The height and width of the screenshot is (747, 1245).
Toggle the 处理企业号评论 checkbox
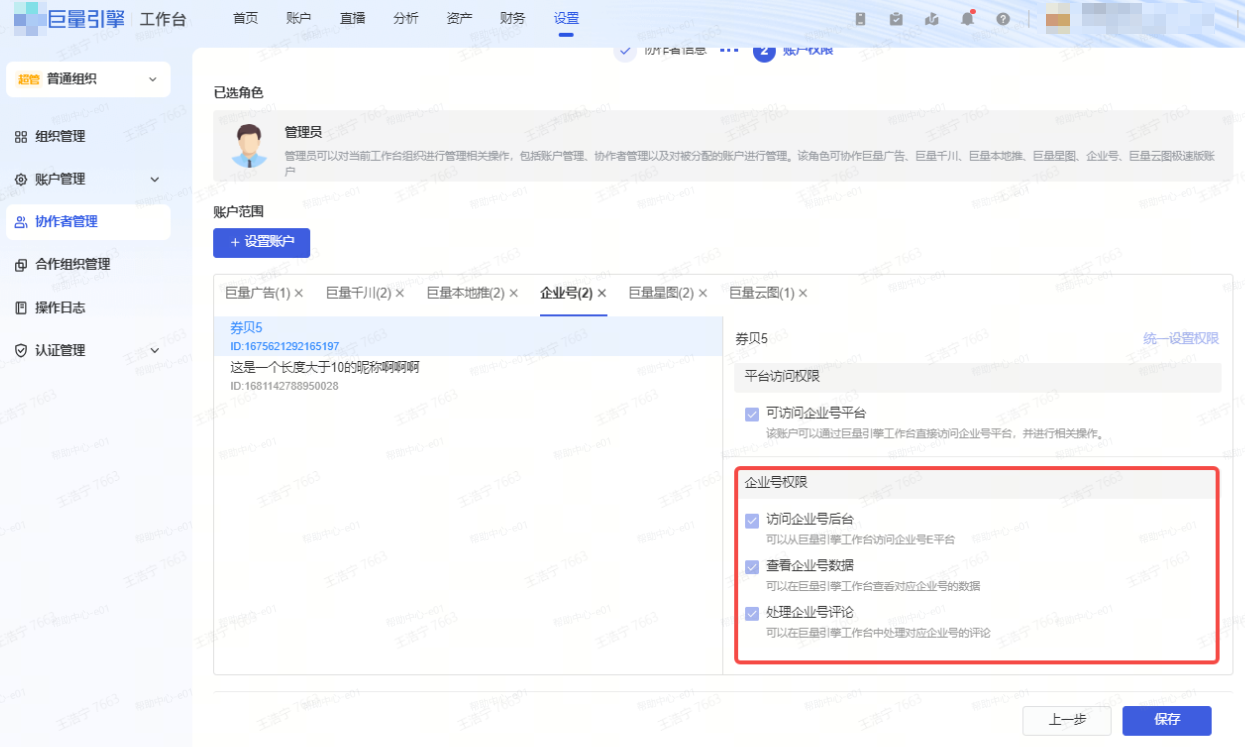click(752, 613)
